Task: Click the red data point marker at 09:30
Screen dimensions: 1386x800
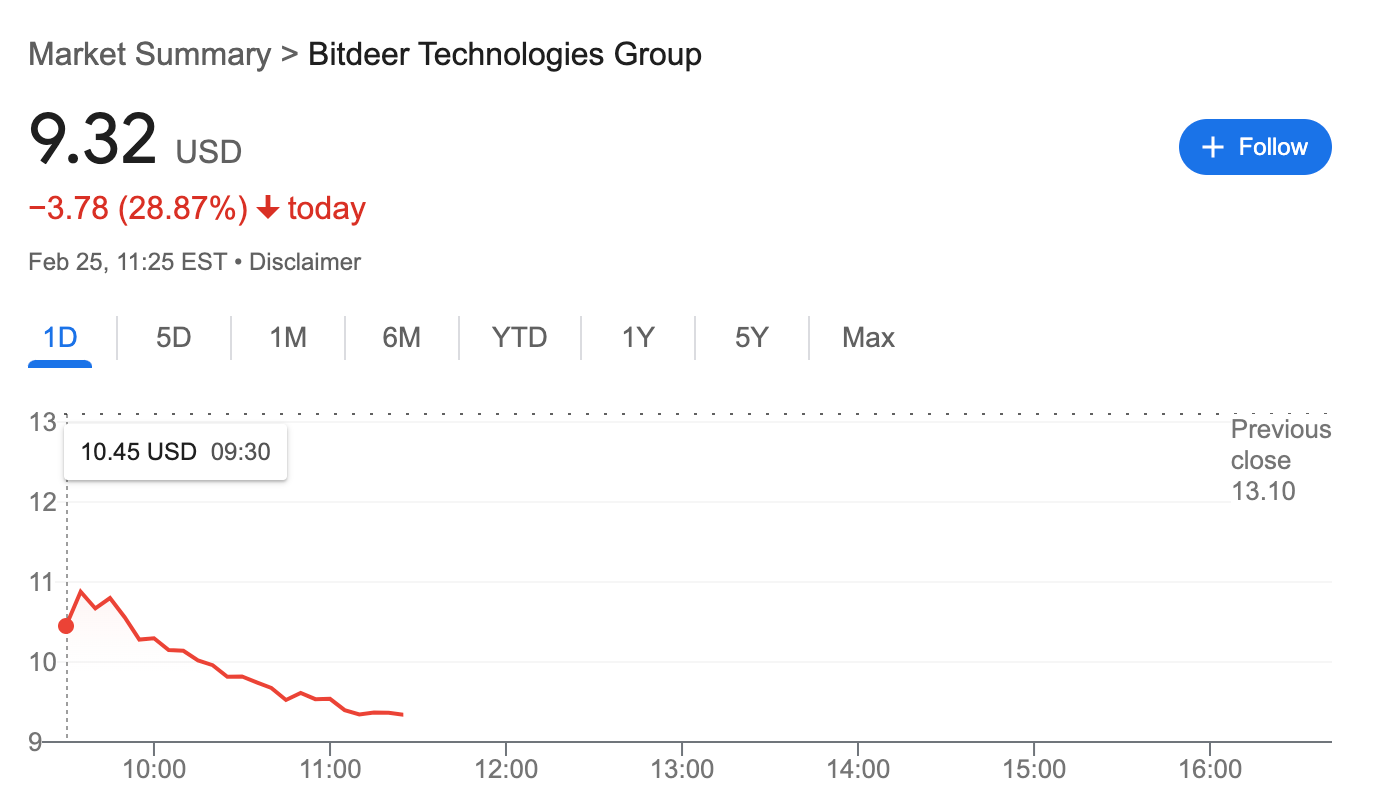Action: [x=66, y=626]
